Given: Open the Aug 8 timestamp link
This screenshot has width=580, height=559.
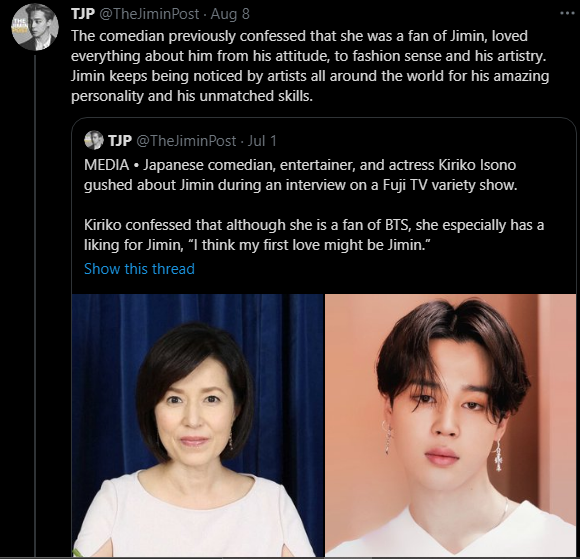Looking at the screenshot, I should [x=230, y=14].
